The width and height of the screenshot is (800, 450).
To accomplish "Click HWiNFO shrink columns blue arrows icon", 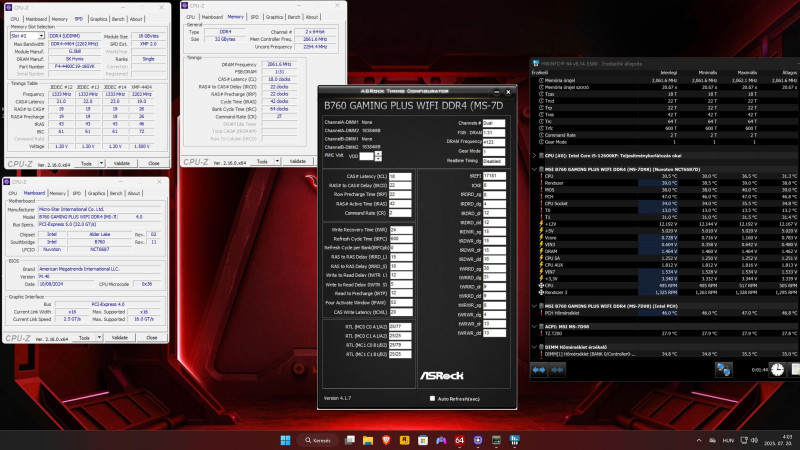I will [557, 370].
